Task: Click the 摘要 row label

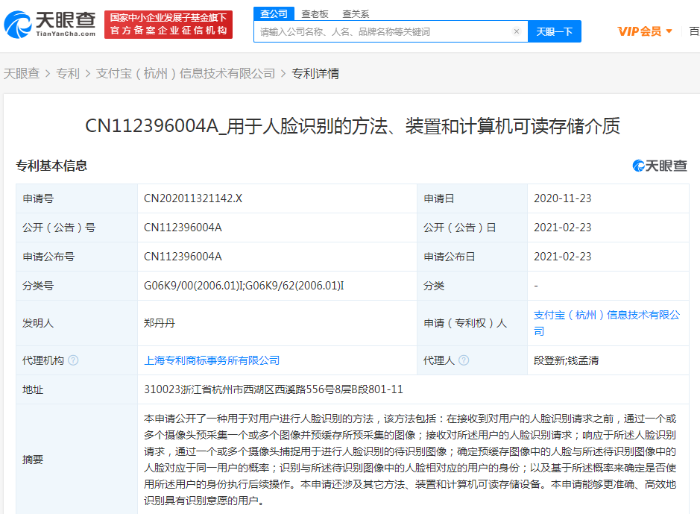Action: [x=33, y=460]
